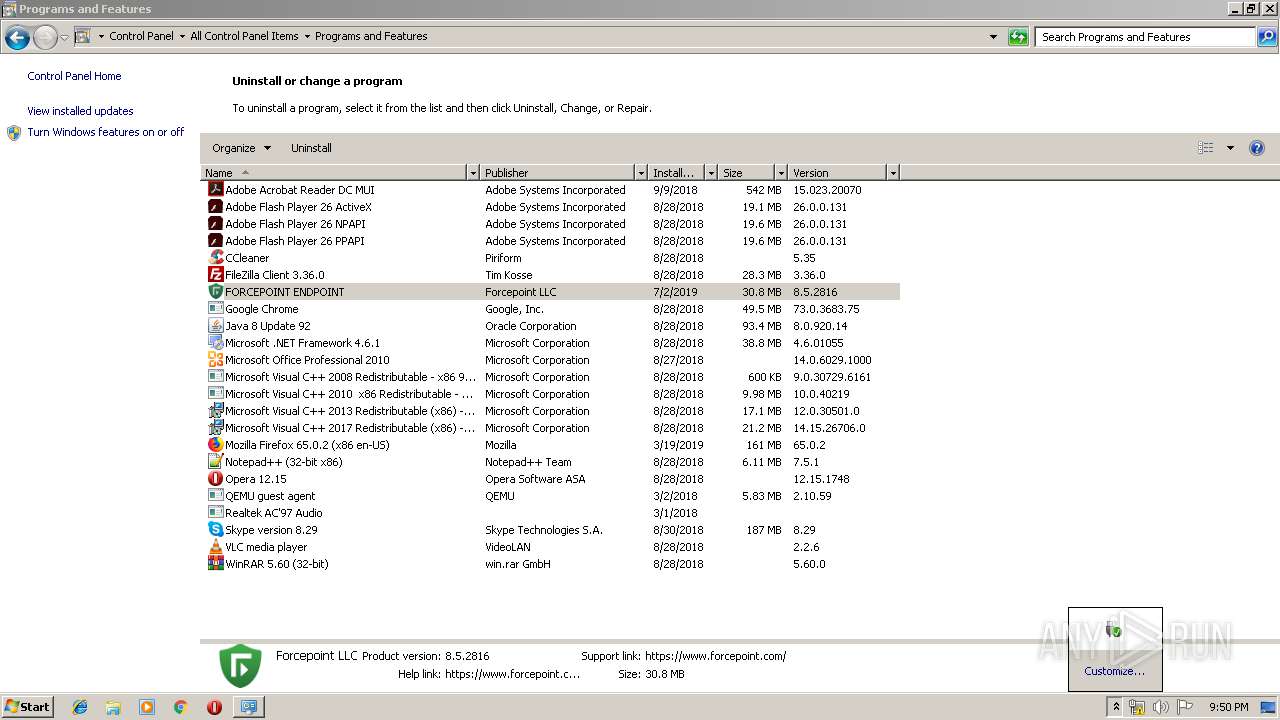
Task: Select the FileZilla Client icon
Action: [215, 274]
